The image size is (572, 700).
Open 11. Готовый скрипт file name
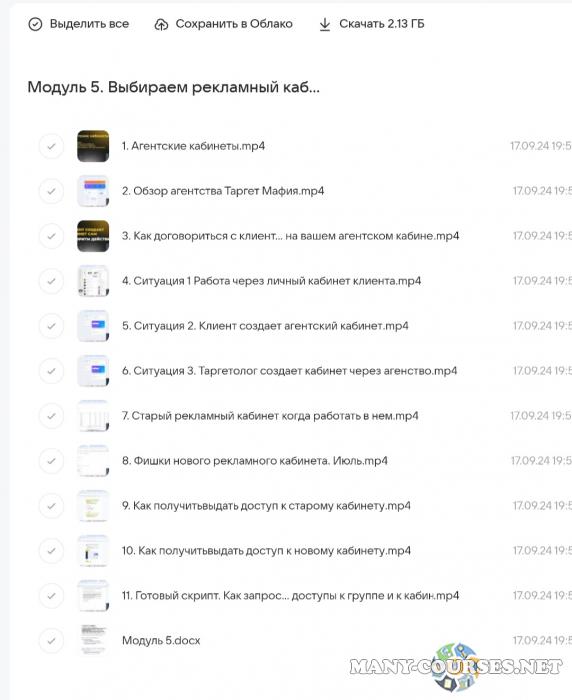[290, 596]
